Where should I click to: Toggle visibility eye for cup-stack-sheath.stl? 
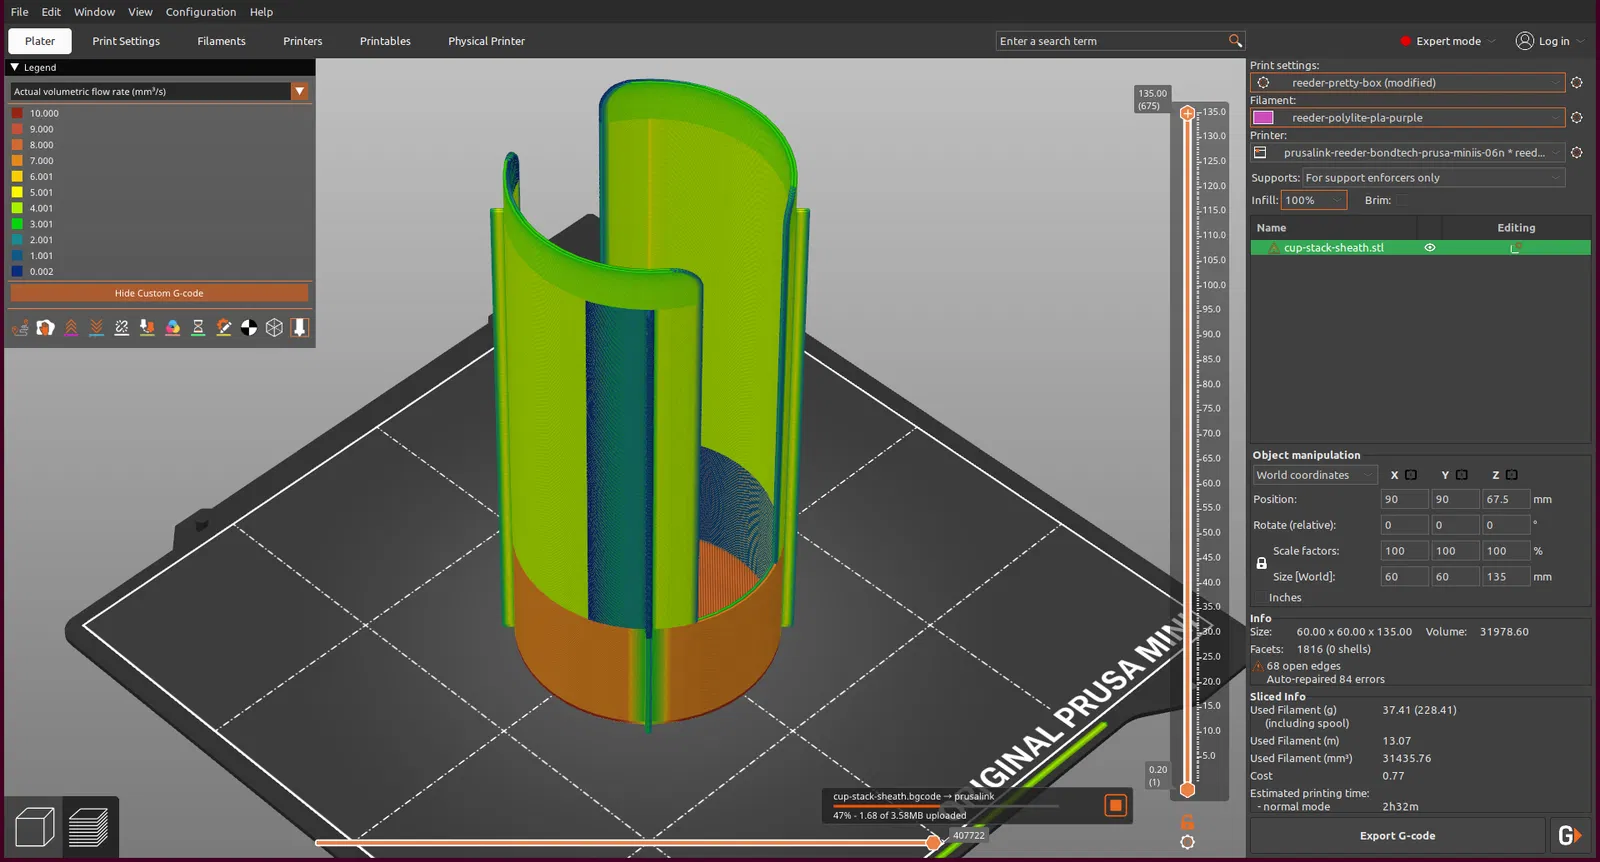[x=1430, y=248]
